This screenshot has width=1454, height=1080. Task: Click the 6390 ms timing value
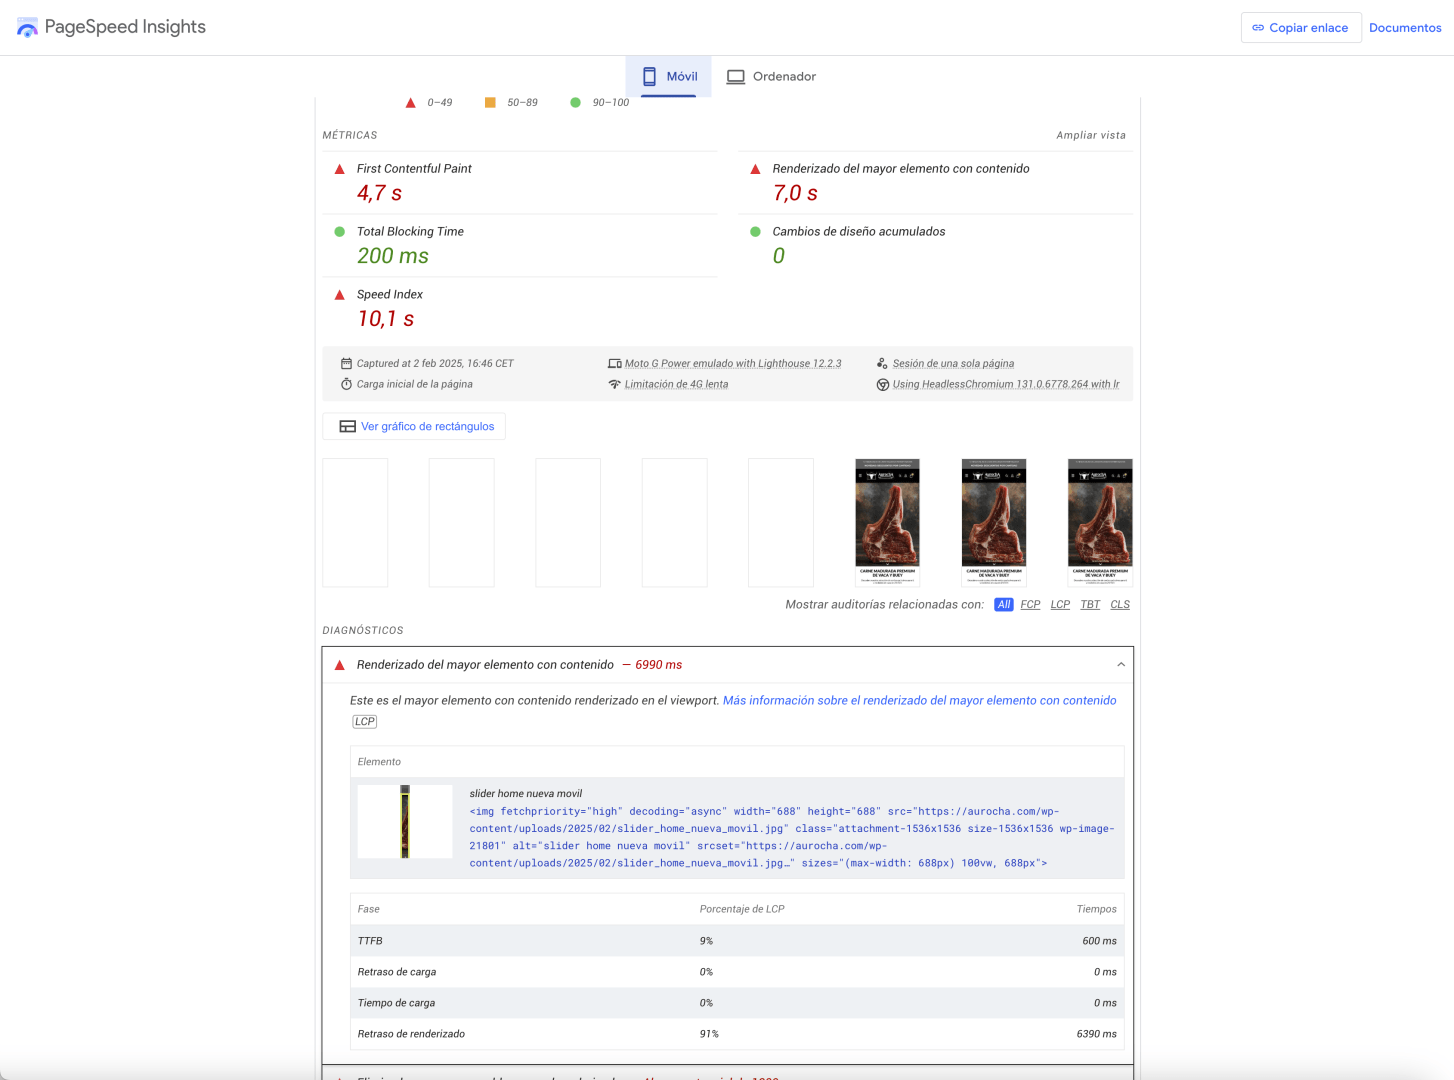click(1096, 1034)
